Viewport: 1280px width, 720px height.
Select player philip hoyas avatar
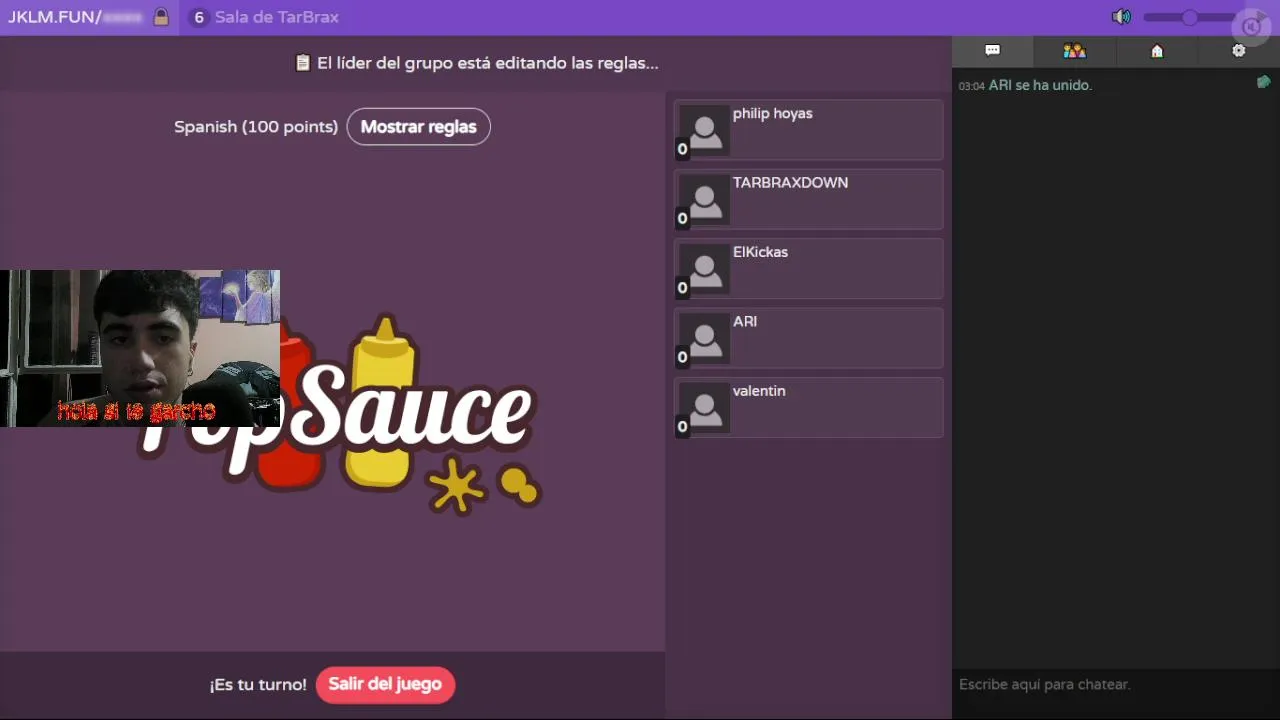[705, 131]
